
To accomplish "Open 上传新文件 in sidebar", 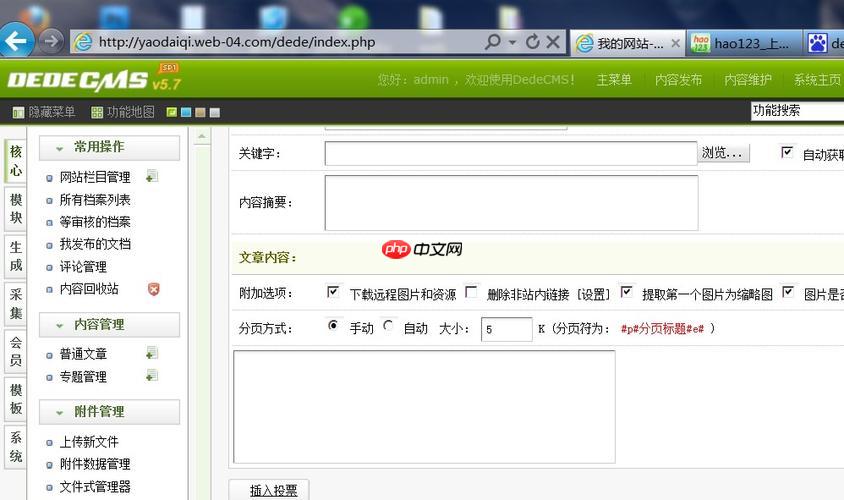I will [89, 442].
